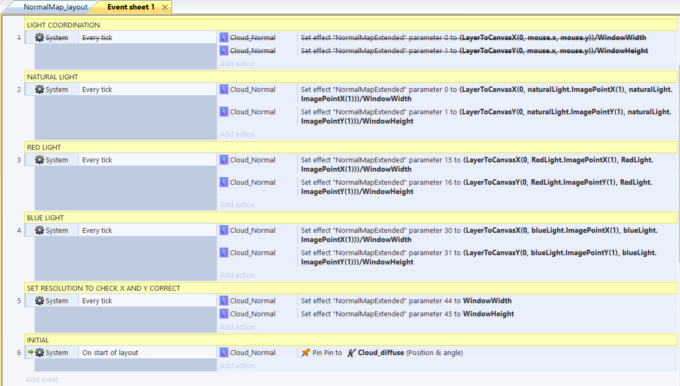Viewport: 680px width, 386px height.
Task: Click Add action under NATURAL LIGHT event
Action: 237,134
